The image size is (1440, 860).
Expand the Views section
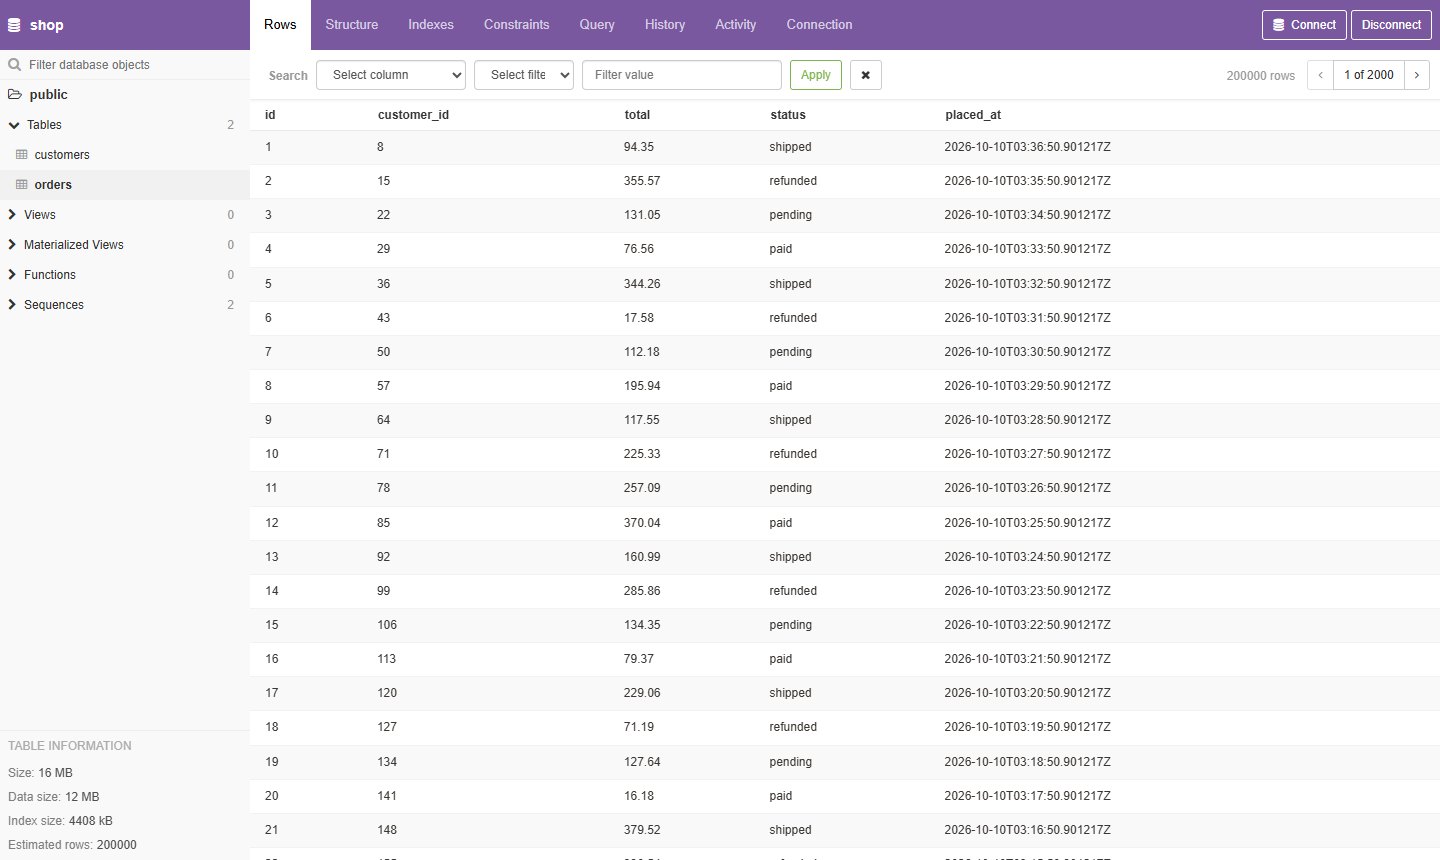point(12,215)
